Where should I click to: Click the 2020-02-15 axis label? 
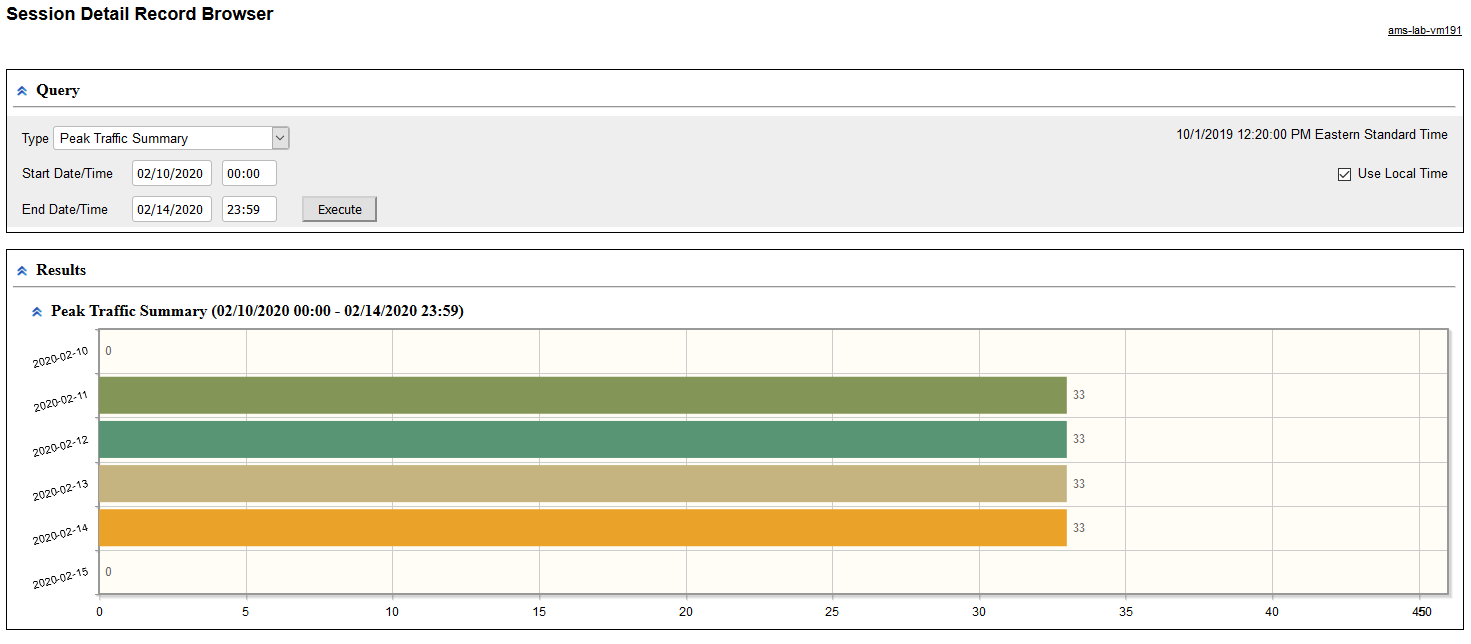pos(61,579)
